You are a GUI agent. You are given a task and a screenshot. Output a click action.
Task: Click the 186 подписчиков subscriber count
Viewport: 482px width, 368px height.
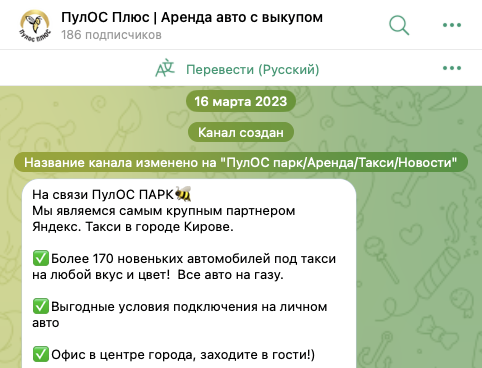(x=111, y=35)
